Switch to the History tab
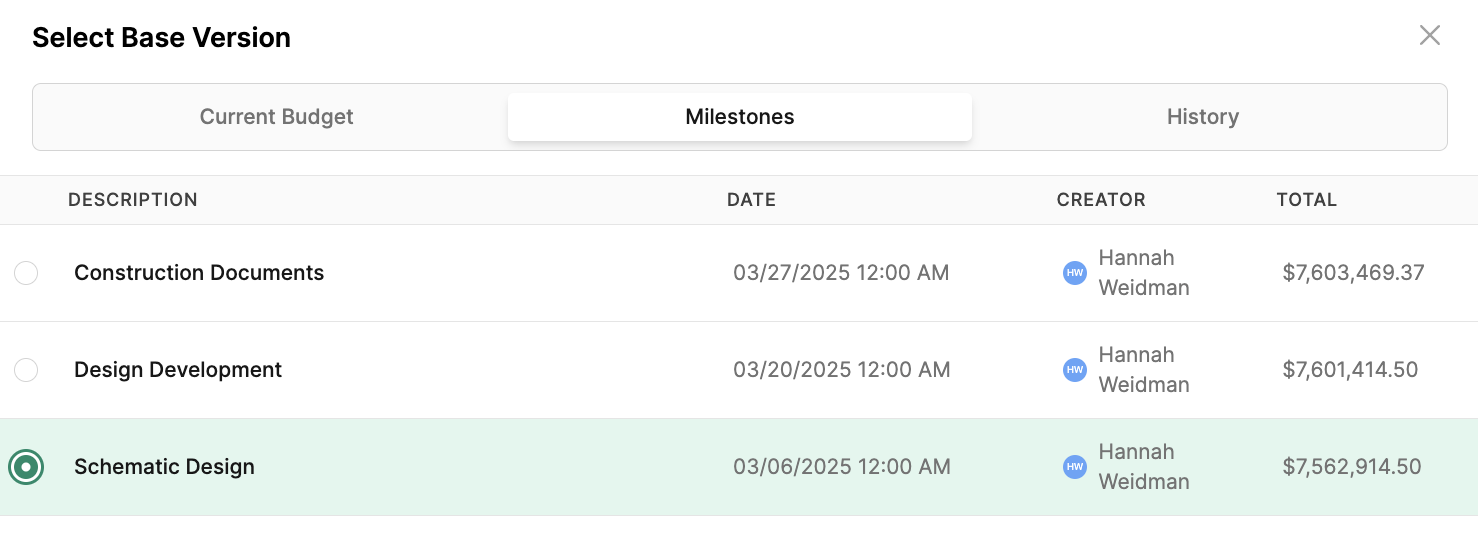Screen dimensions: 1478x549 (x=1202, y=117)
